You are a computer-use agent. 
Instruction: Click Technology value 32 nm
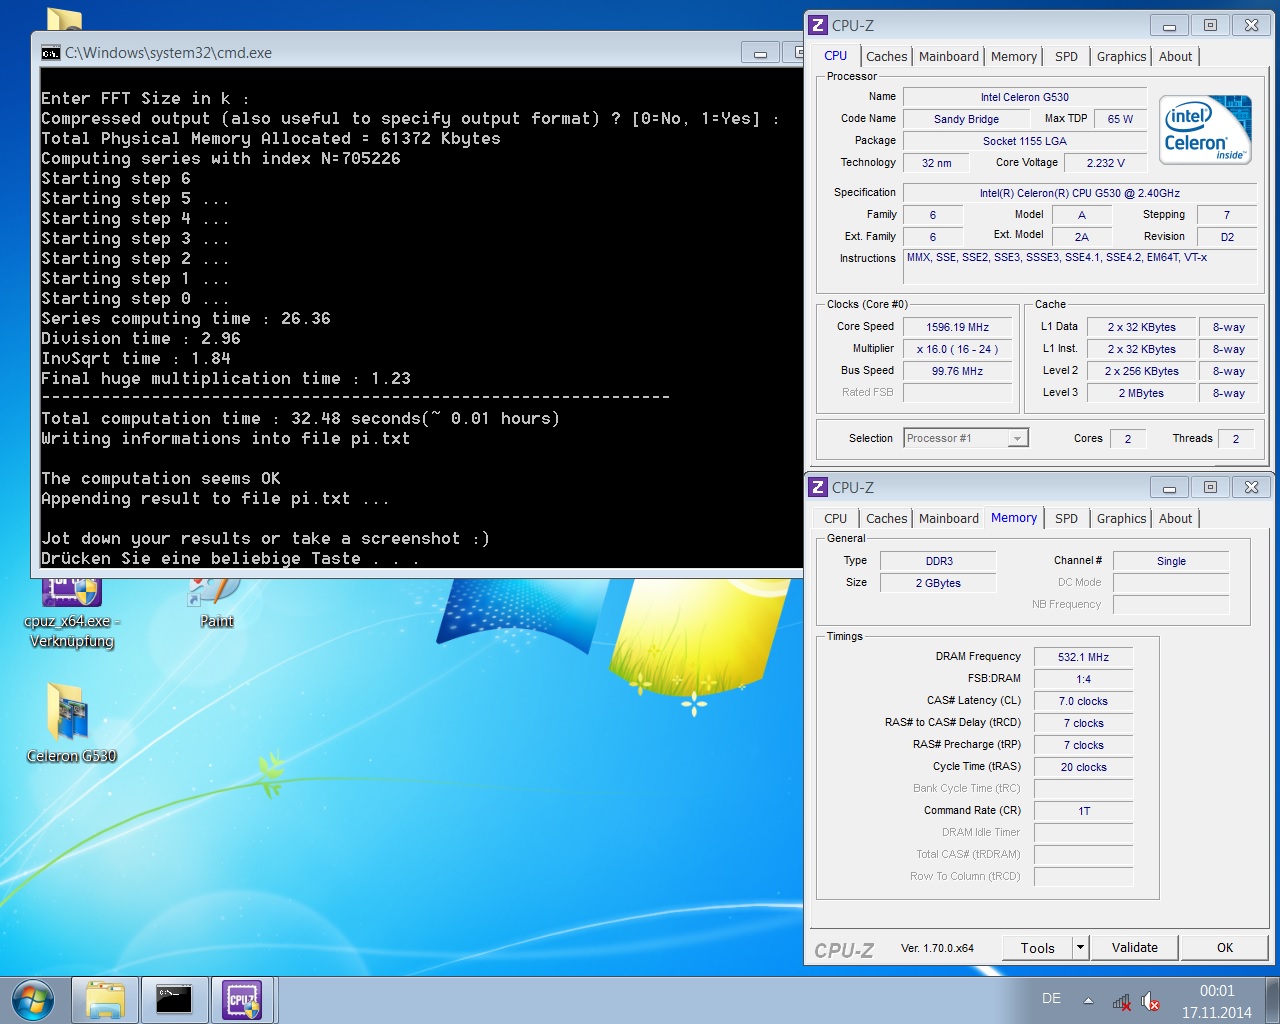click(x=936, y=163)
